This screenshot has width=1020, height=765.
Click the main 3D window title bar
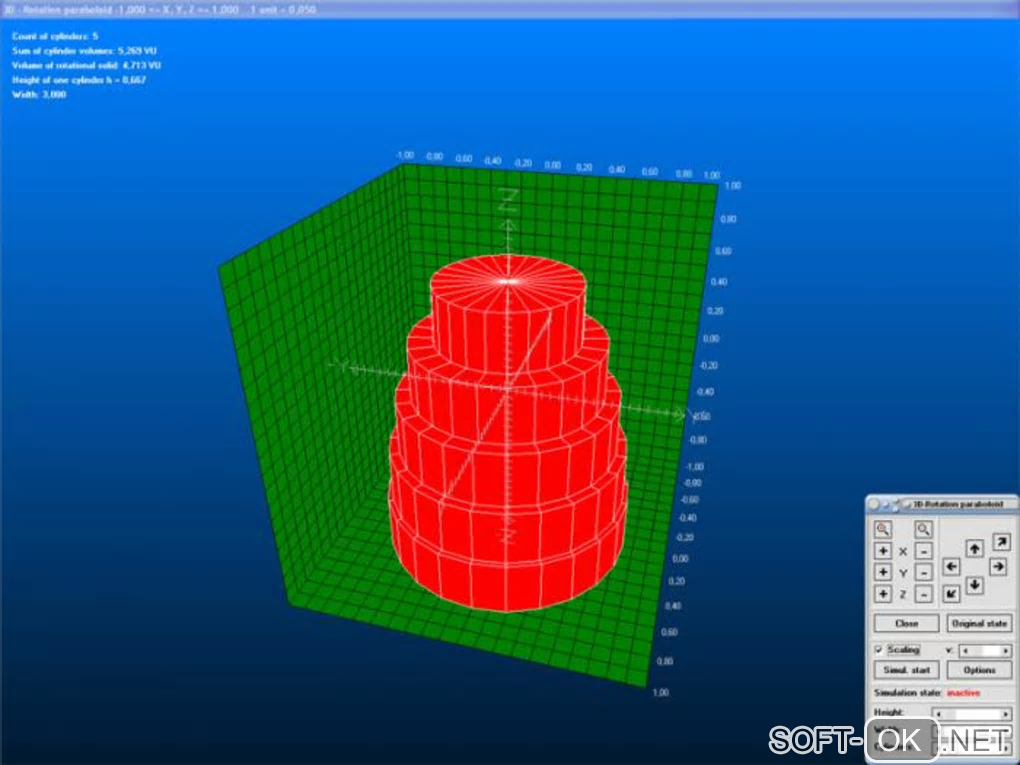(x=510, y=9)
